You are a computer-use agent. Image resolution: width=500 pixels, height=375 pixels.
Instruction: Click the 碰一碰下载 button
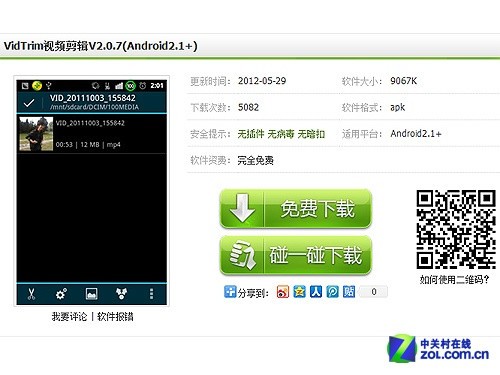click(x=295, y=255)
